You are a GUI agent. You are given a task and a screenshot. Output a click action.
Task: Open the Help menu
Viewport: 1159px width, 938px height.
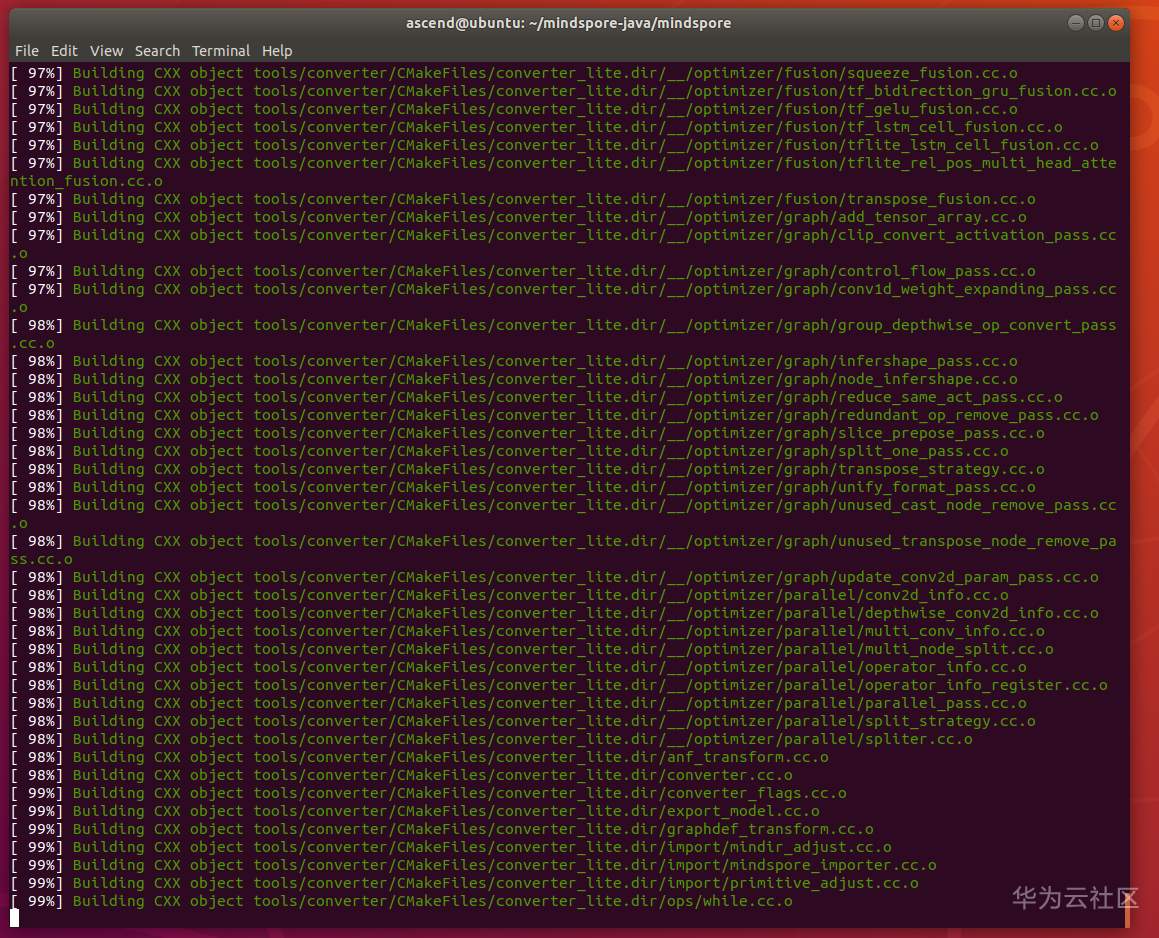click(277, 51)
